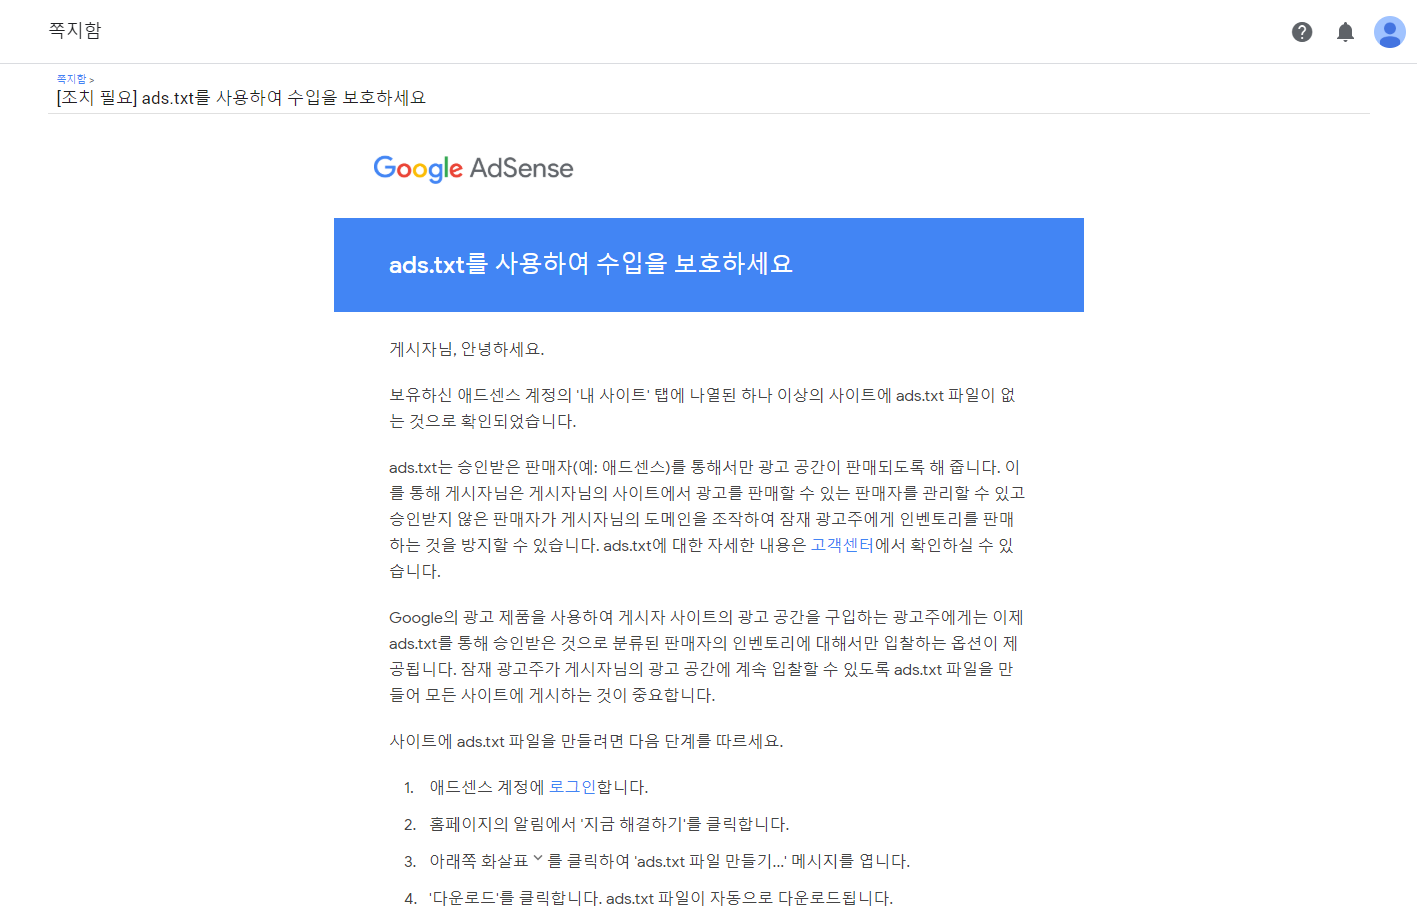This screenshot has height=920, width=1417.
Task: Click the 쪽지함 page title
Action: pos(75,30)
